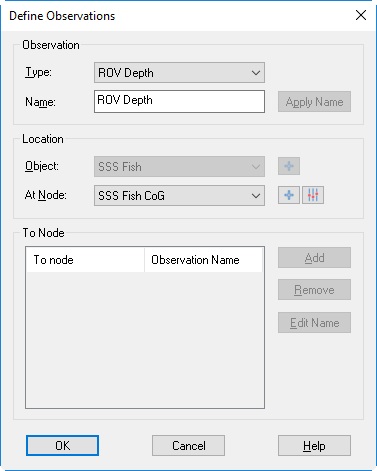Confirm with the OK button
Image resolution: width=377 pixels, height=471 pixels.
(62, 445)
